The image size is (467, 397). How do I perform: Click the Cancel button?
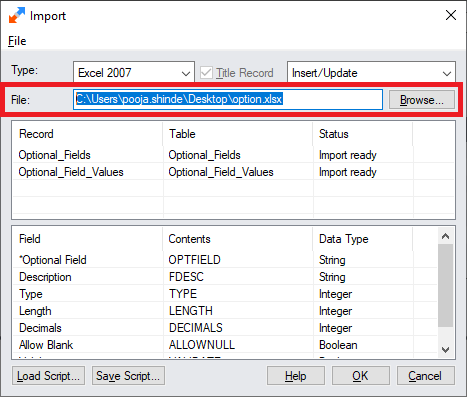(x=425, y=376)
